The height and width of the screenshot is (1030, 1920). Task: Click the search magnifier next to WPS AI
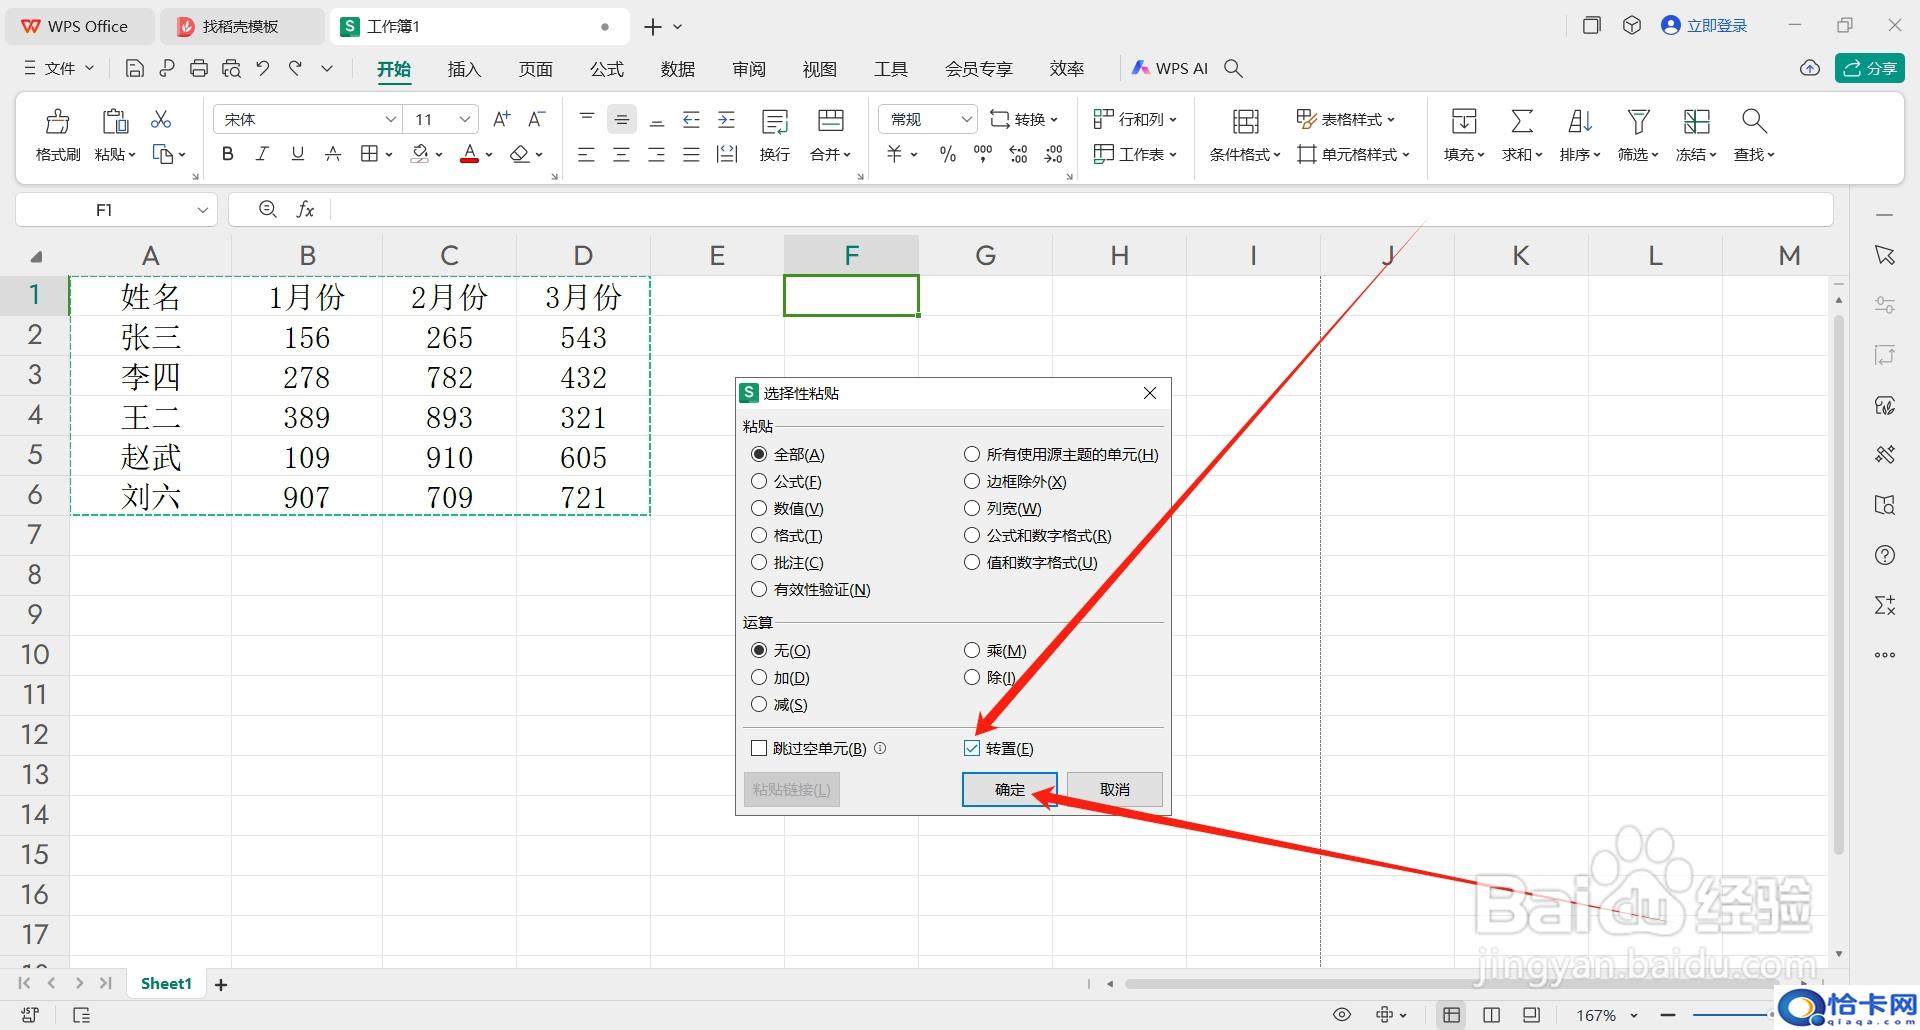[x=1234, y=68]
